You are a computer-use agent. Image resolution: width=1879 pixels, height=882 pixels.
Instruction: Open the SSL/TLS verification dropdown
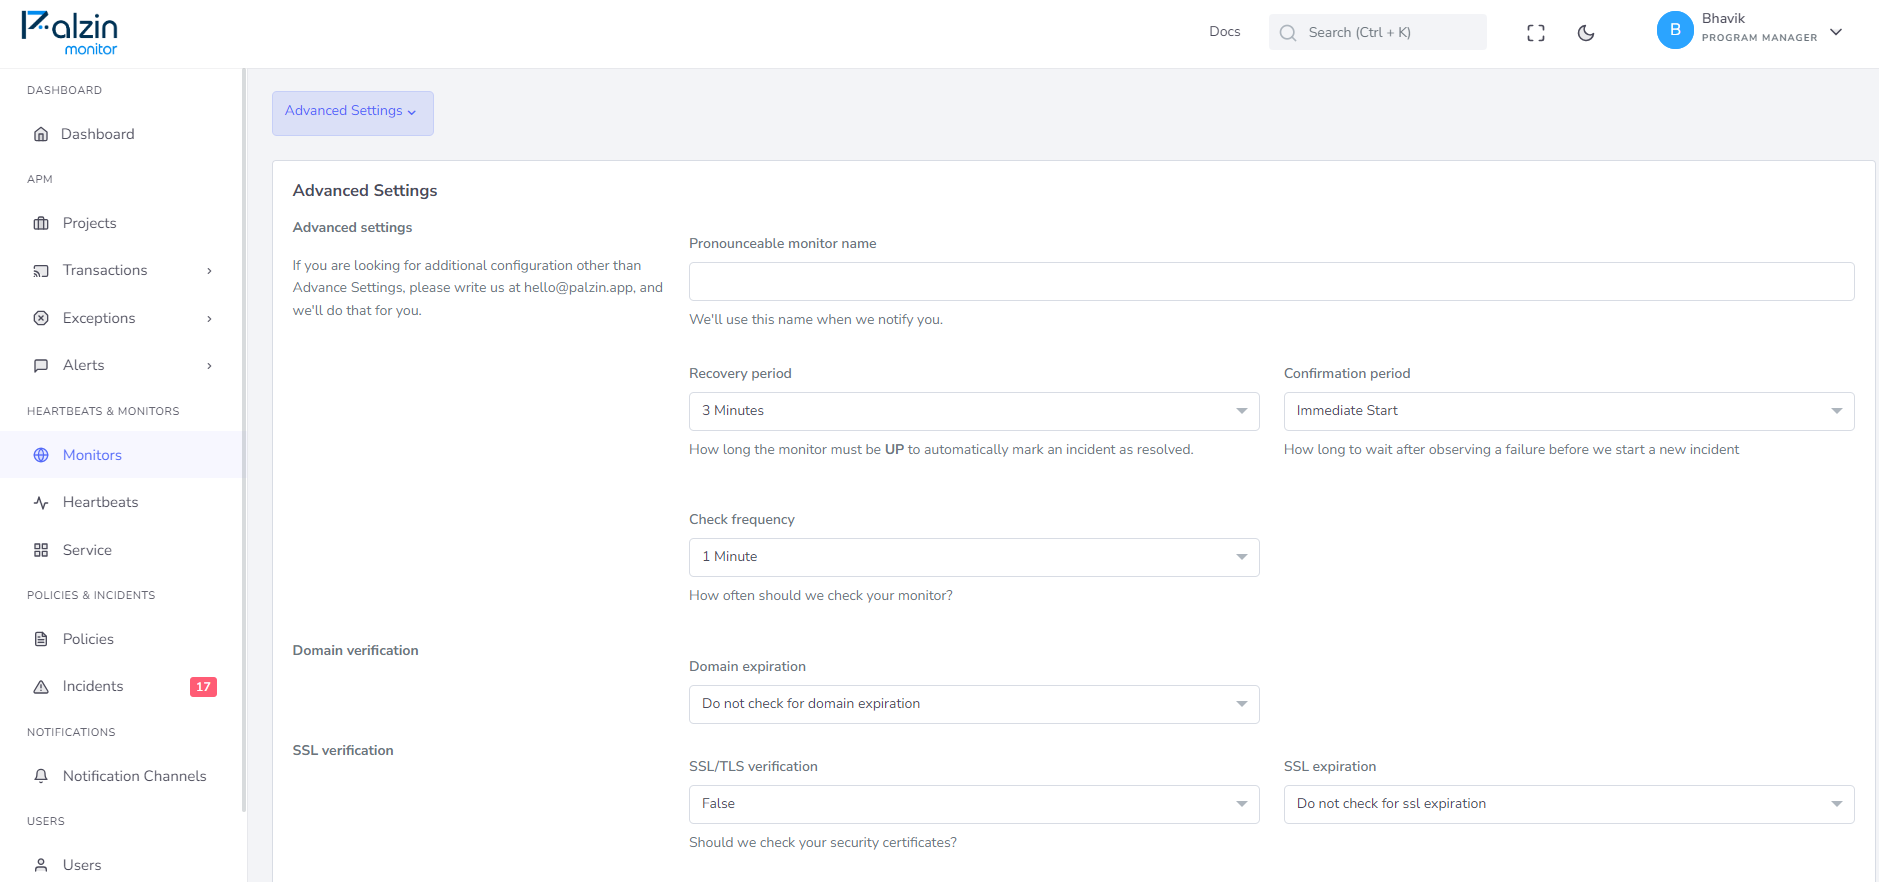point(974,804)
